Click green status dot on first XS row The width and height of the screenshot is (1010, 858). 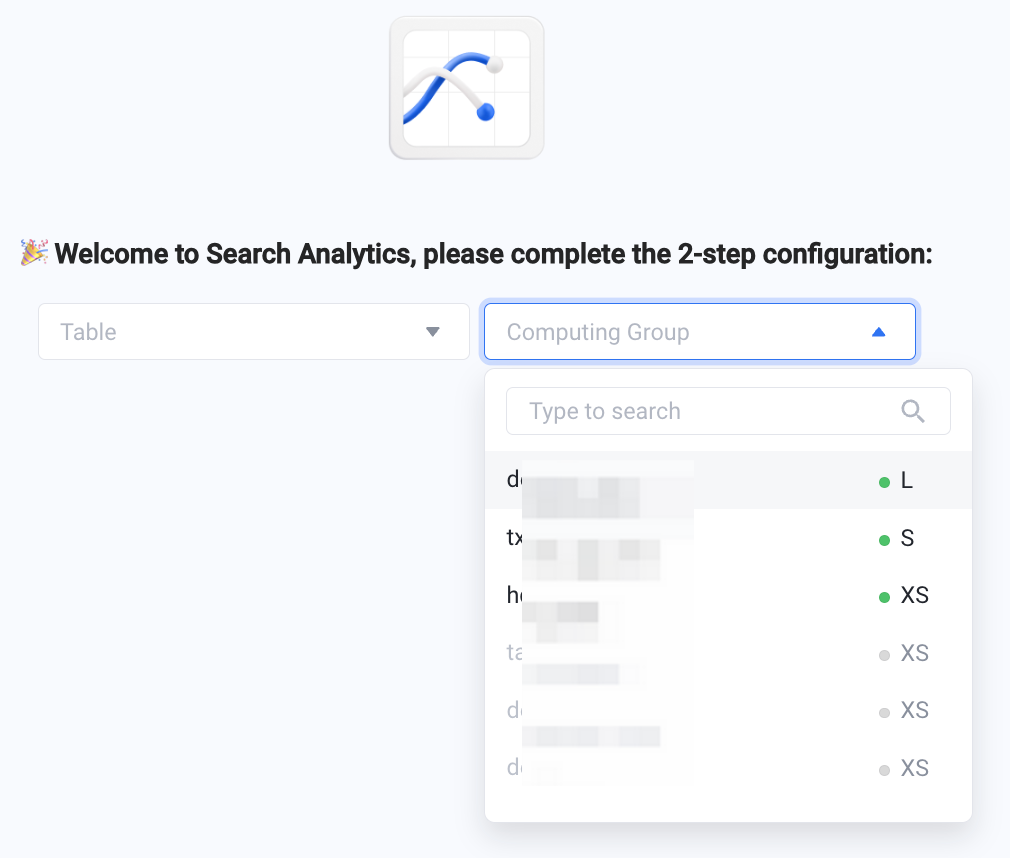pyautogui.click(x=884, y=597)
